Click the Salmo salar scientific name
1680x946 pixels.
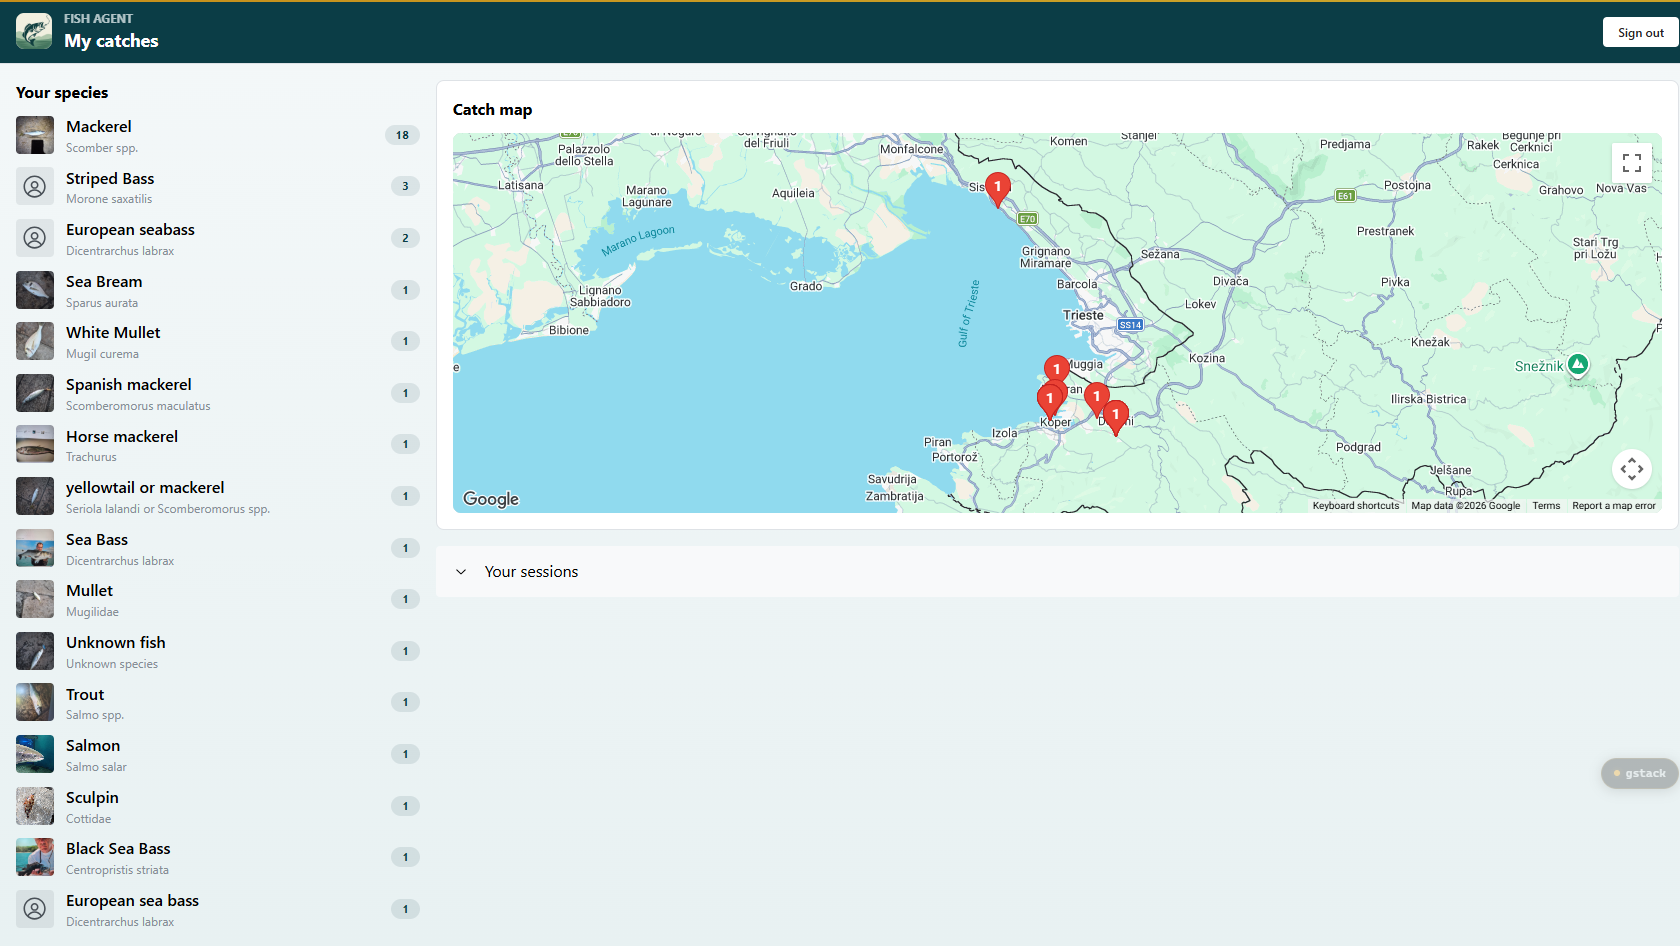click(x=96, y=767)
